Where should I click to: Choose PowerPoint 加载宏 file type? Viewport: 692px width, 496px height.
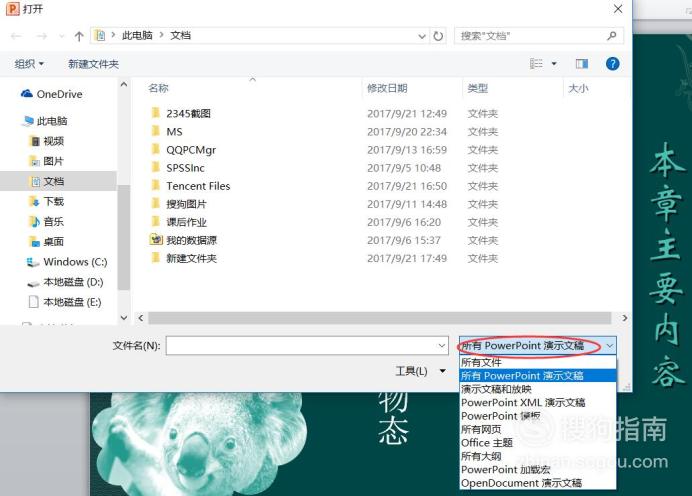(x=538, y=470)
